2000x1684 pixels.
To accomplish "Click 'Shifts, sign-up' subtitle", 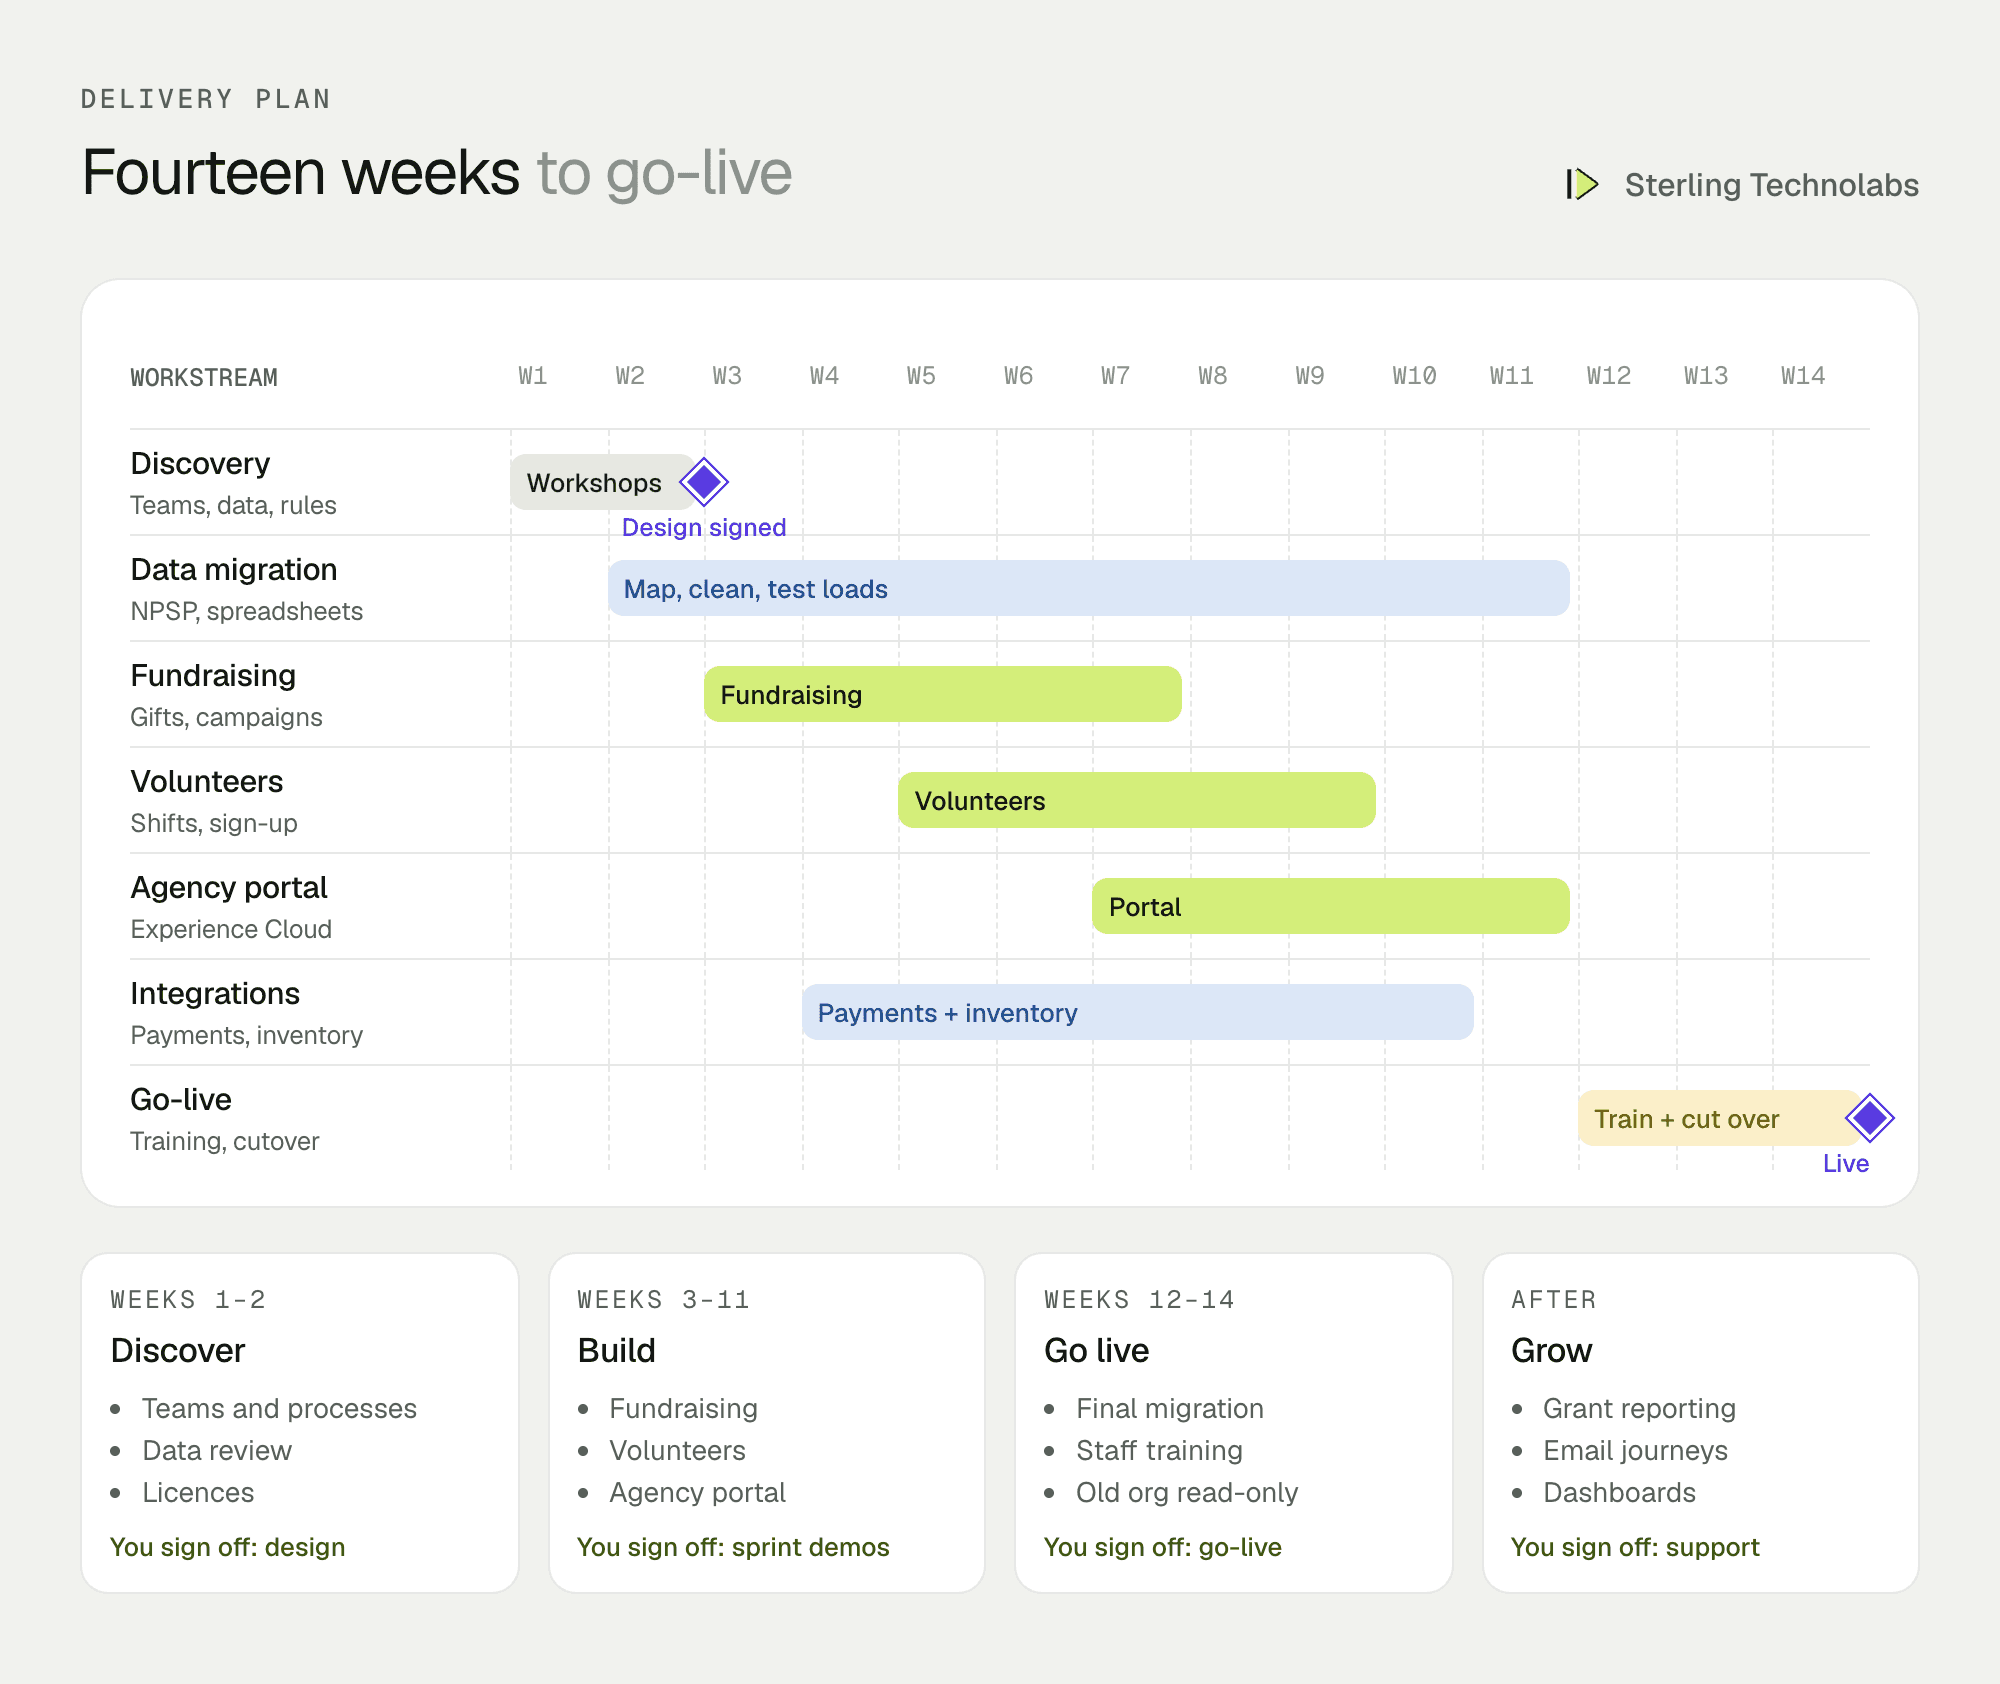I will click(x=214, y=823).
